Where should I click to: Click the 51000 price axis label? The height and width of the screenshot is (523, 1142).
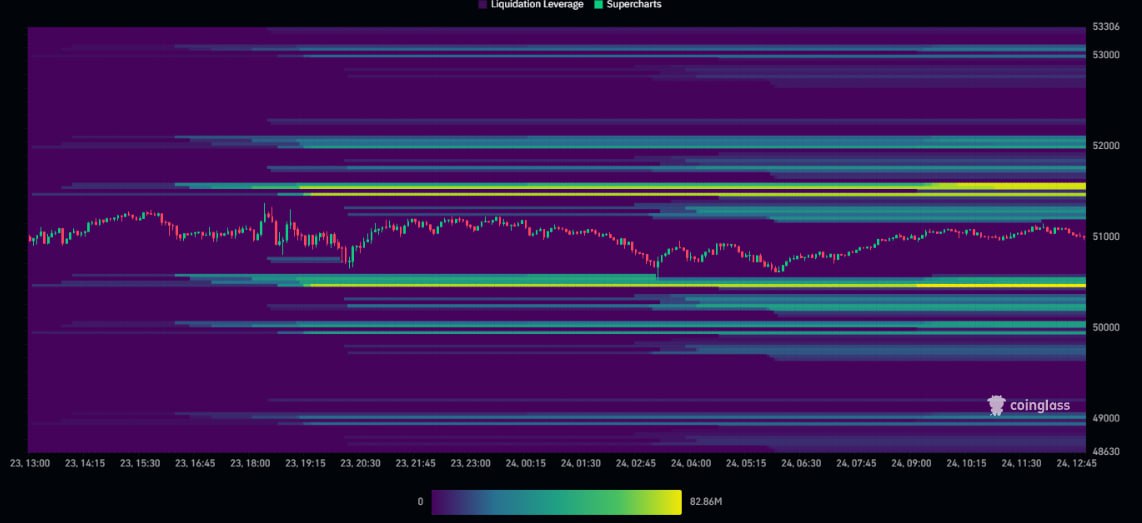tap(1105, 237)
